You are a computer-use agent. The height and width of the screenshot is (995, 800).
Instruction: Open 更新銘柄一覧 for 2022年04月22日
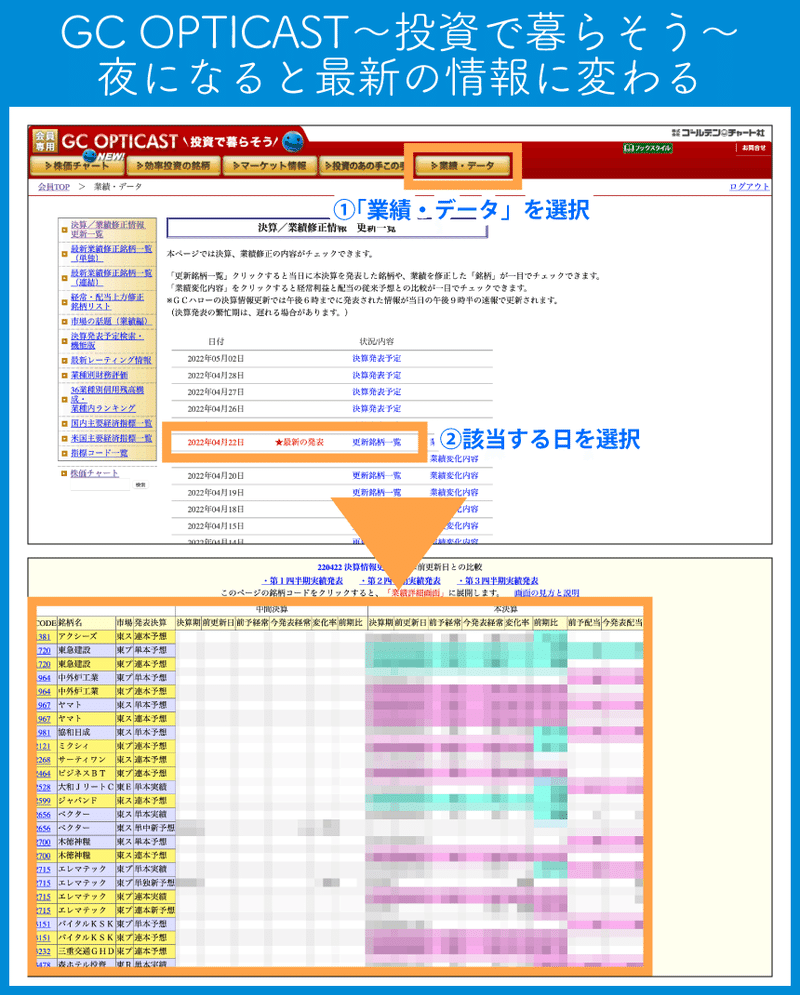point(377,442)
